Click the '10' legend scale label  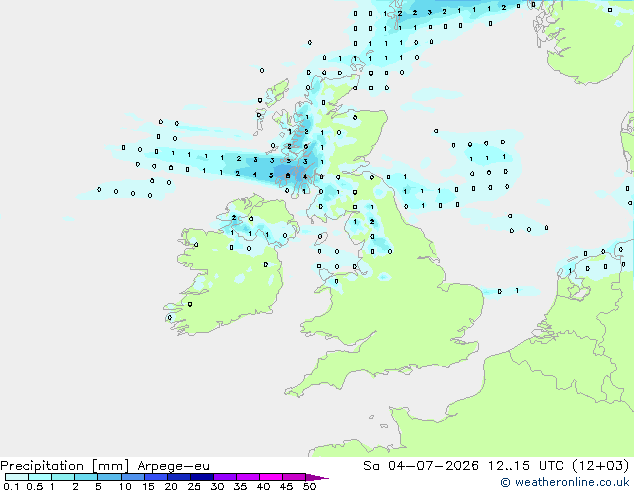[125, 486]
